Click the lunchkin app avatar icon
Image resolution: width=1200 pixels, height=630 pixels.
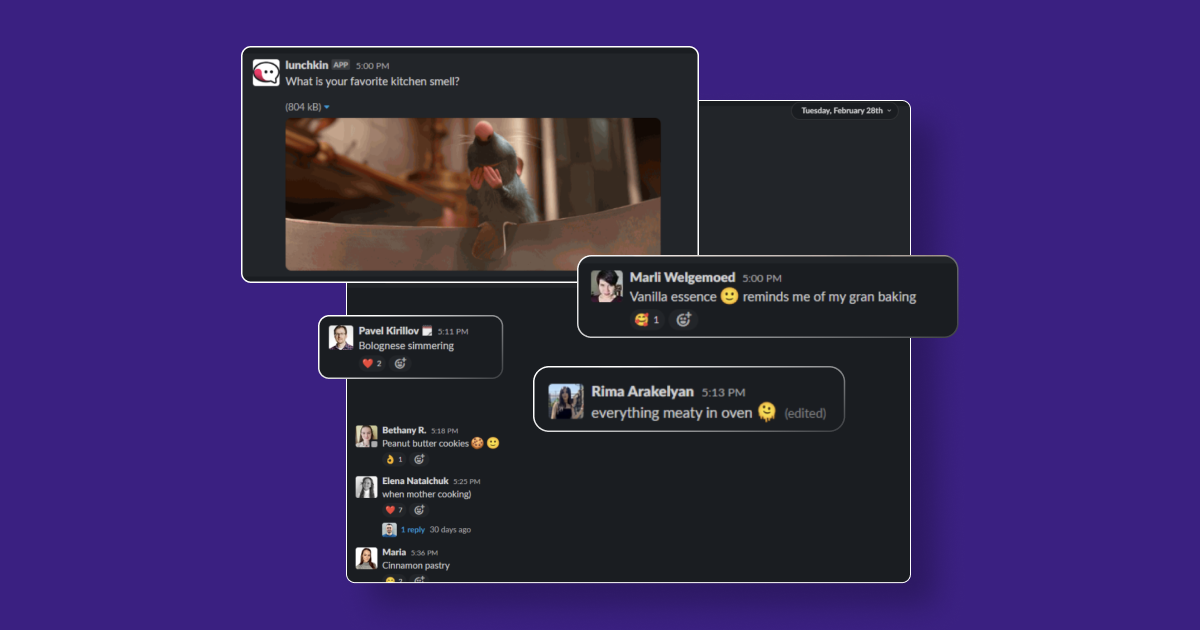pyautogui.click(x=266, y=73)
